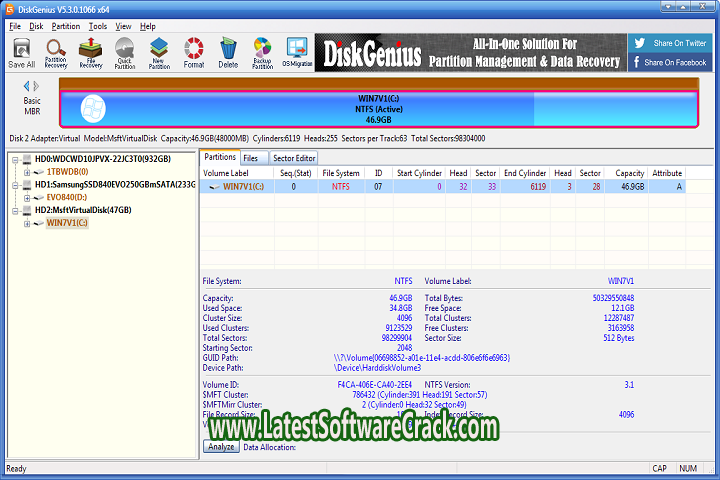Collapse the HD0 WDC disk node

click(x=15, y=160)
